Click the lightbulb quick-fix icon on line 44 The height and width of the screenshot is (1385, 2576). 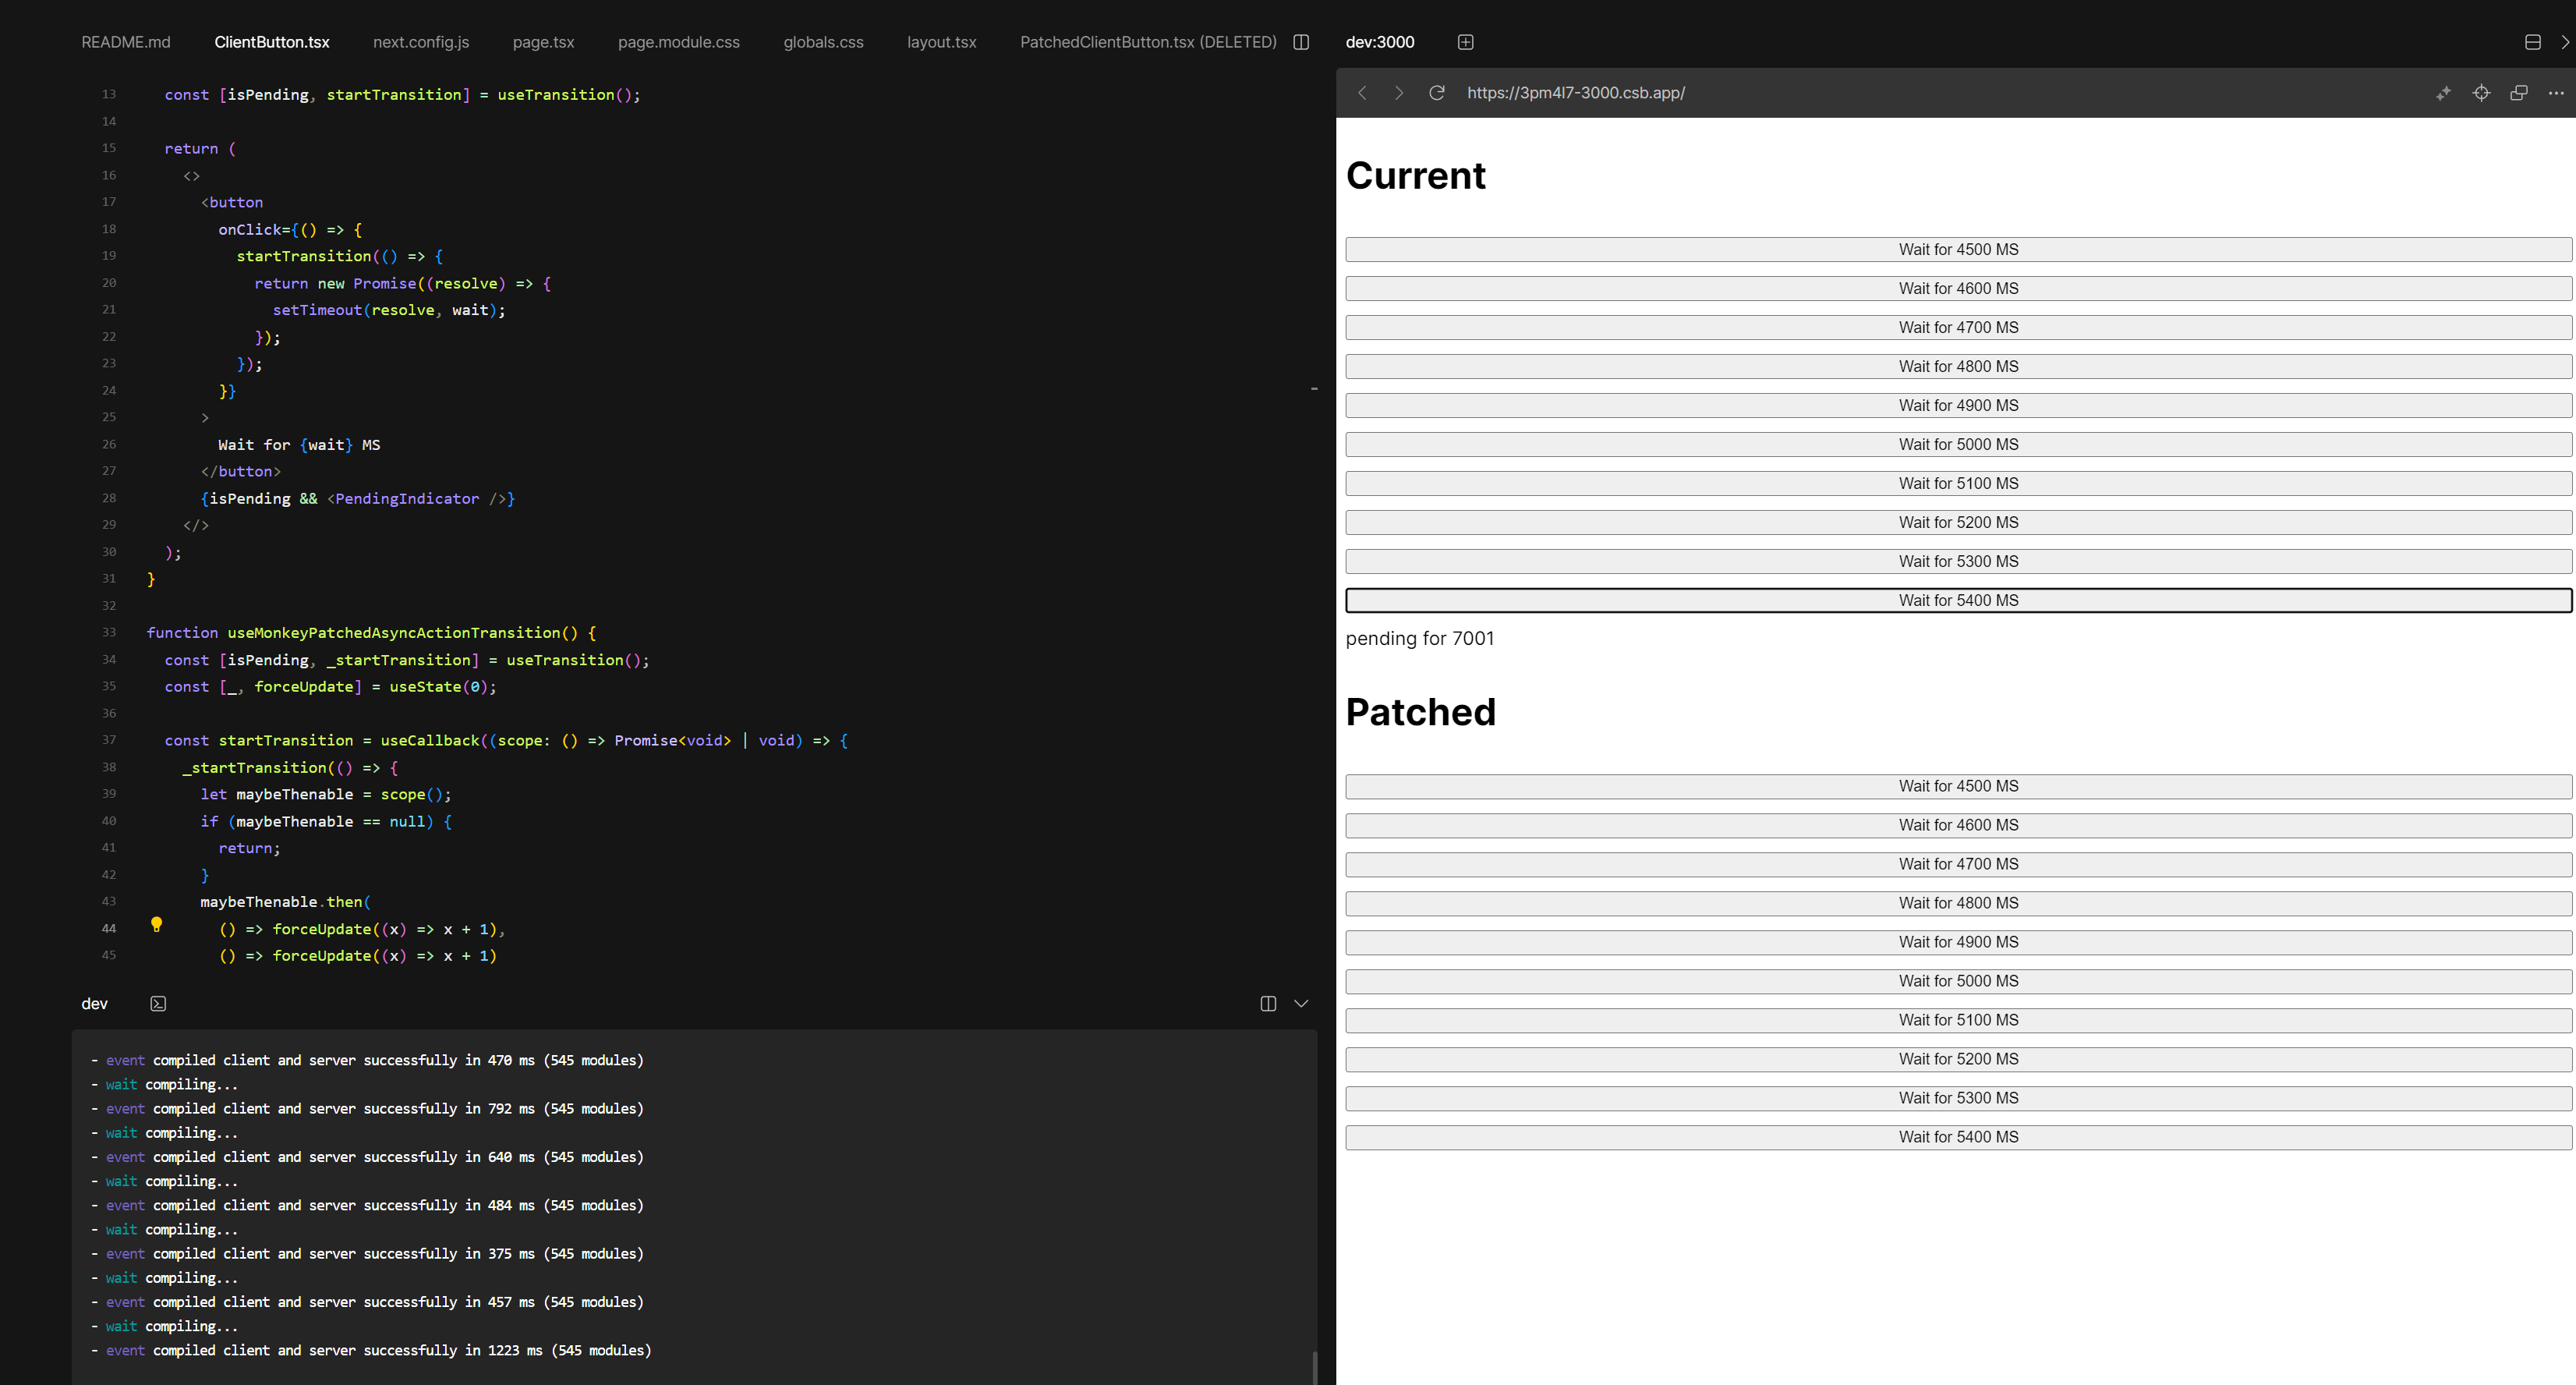coord(156,925)
